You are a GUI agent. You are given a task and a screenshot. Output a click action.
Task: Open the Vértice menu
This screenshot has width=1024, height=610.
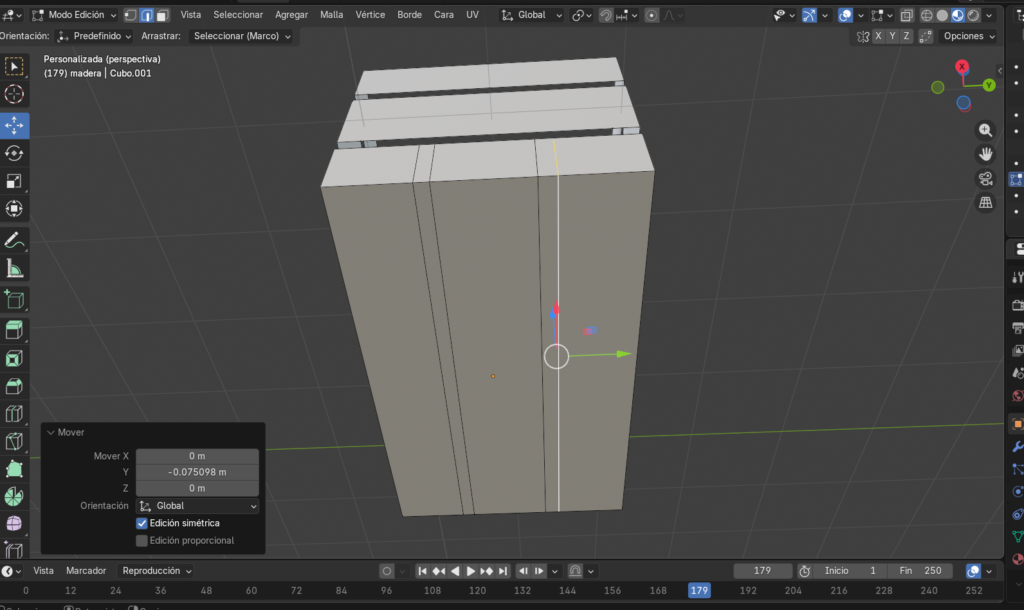[370, 15]
